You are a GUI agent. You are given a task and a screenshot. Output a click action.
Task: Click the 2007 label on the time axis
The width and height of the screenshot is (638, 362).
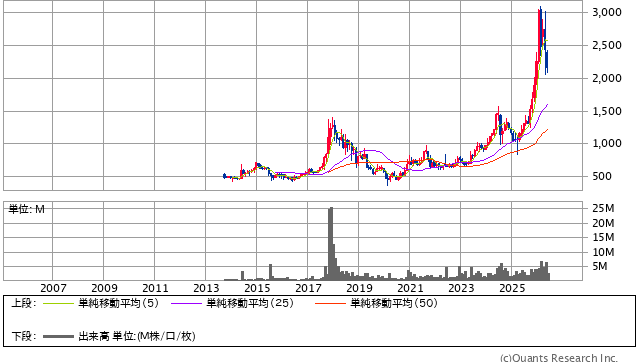pos(53,288)
